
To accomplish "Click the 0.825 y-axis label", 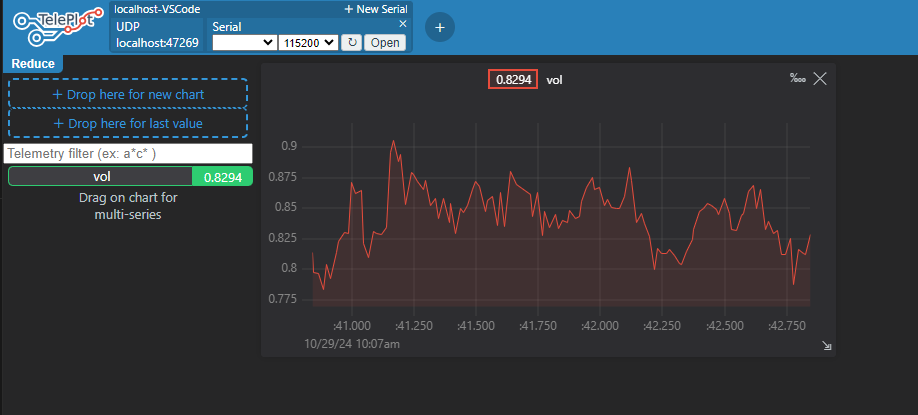I will click(x=283, y=238).
